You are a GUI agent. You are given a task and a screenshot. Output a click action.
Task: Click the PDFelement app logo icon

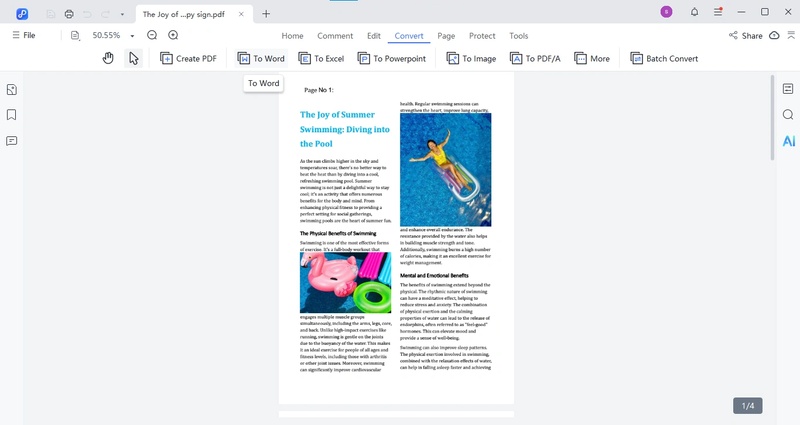pos(22,14)
